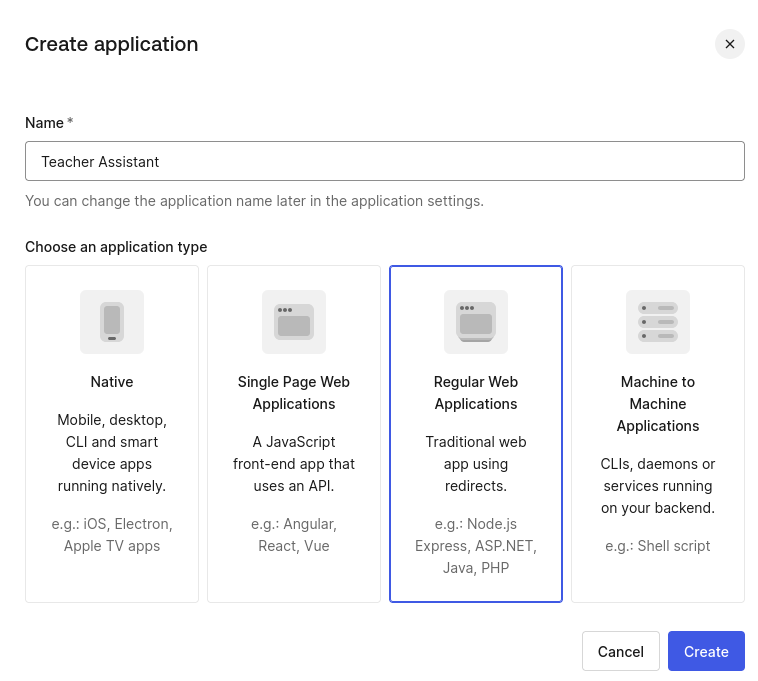Click 'e.g.: Angular, React, Vue' text
This screenshot has width=758, height=681.
tap(294, 535)
